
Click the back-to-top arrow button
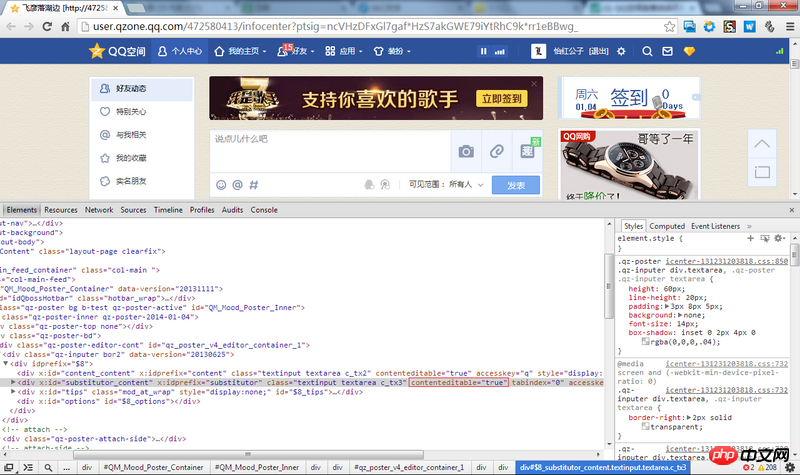coord(762,144)
